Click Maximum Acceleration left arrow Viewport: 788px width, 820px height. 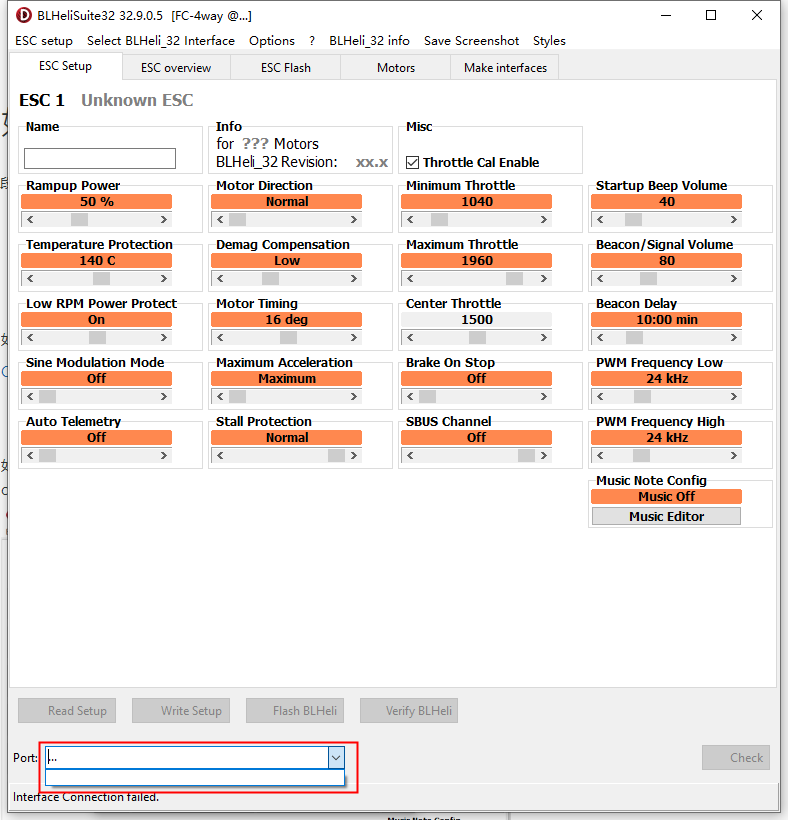tap(220, 397)
